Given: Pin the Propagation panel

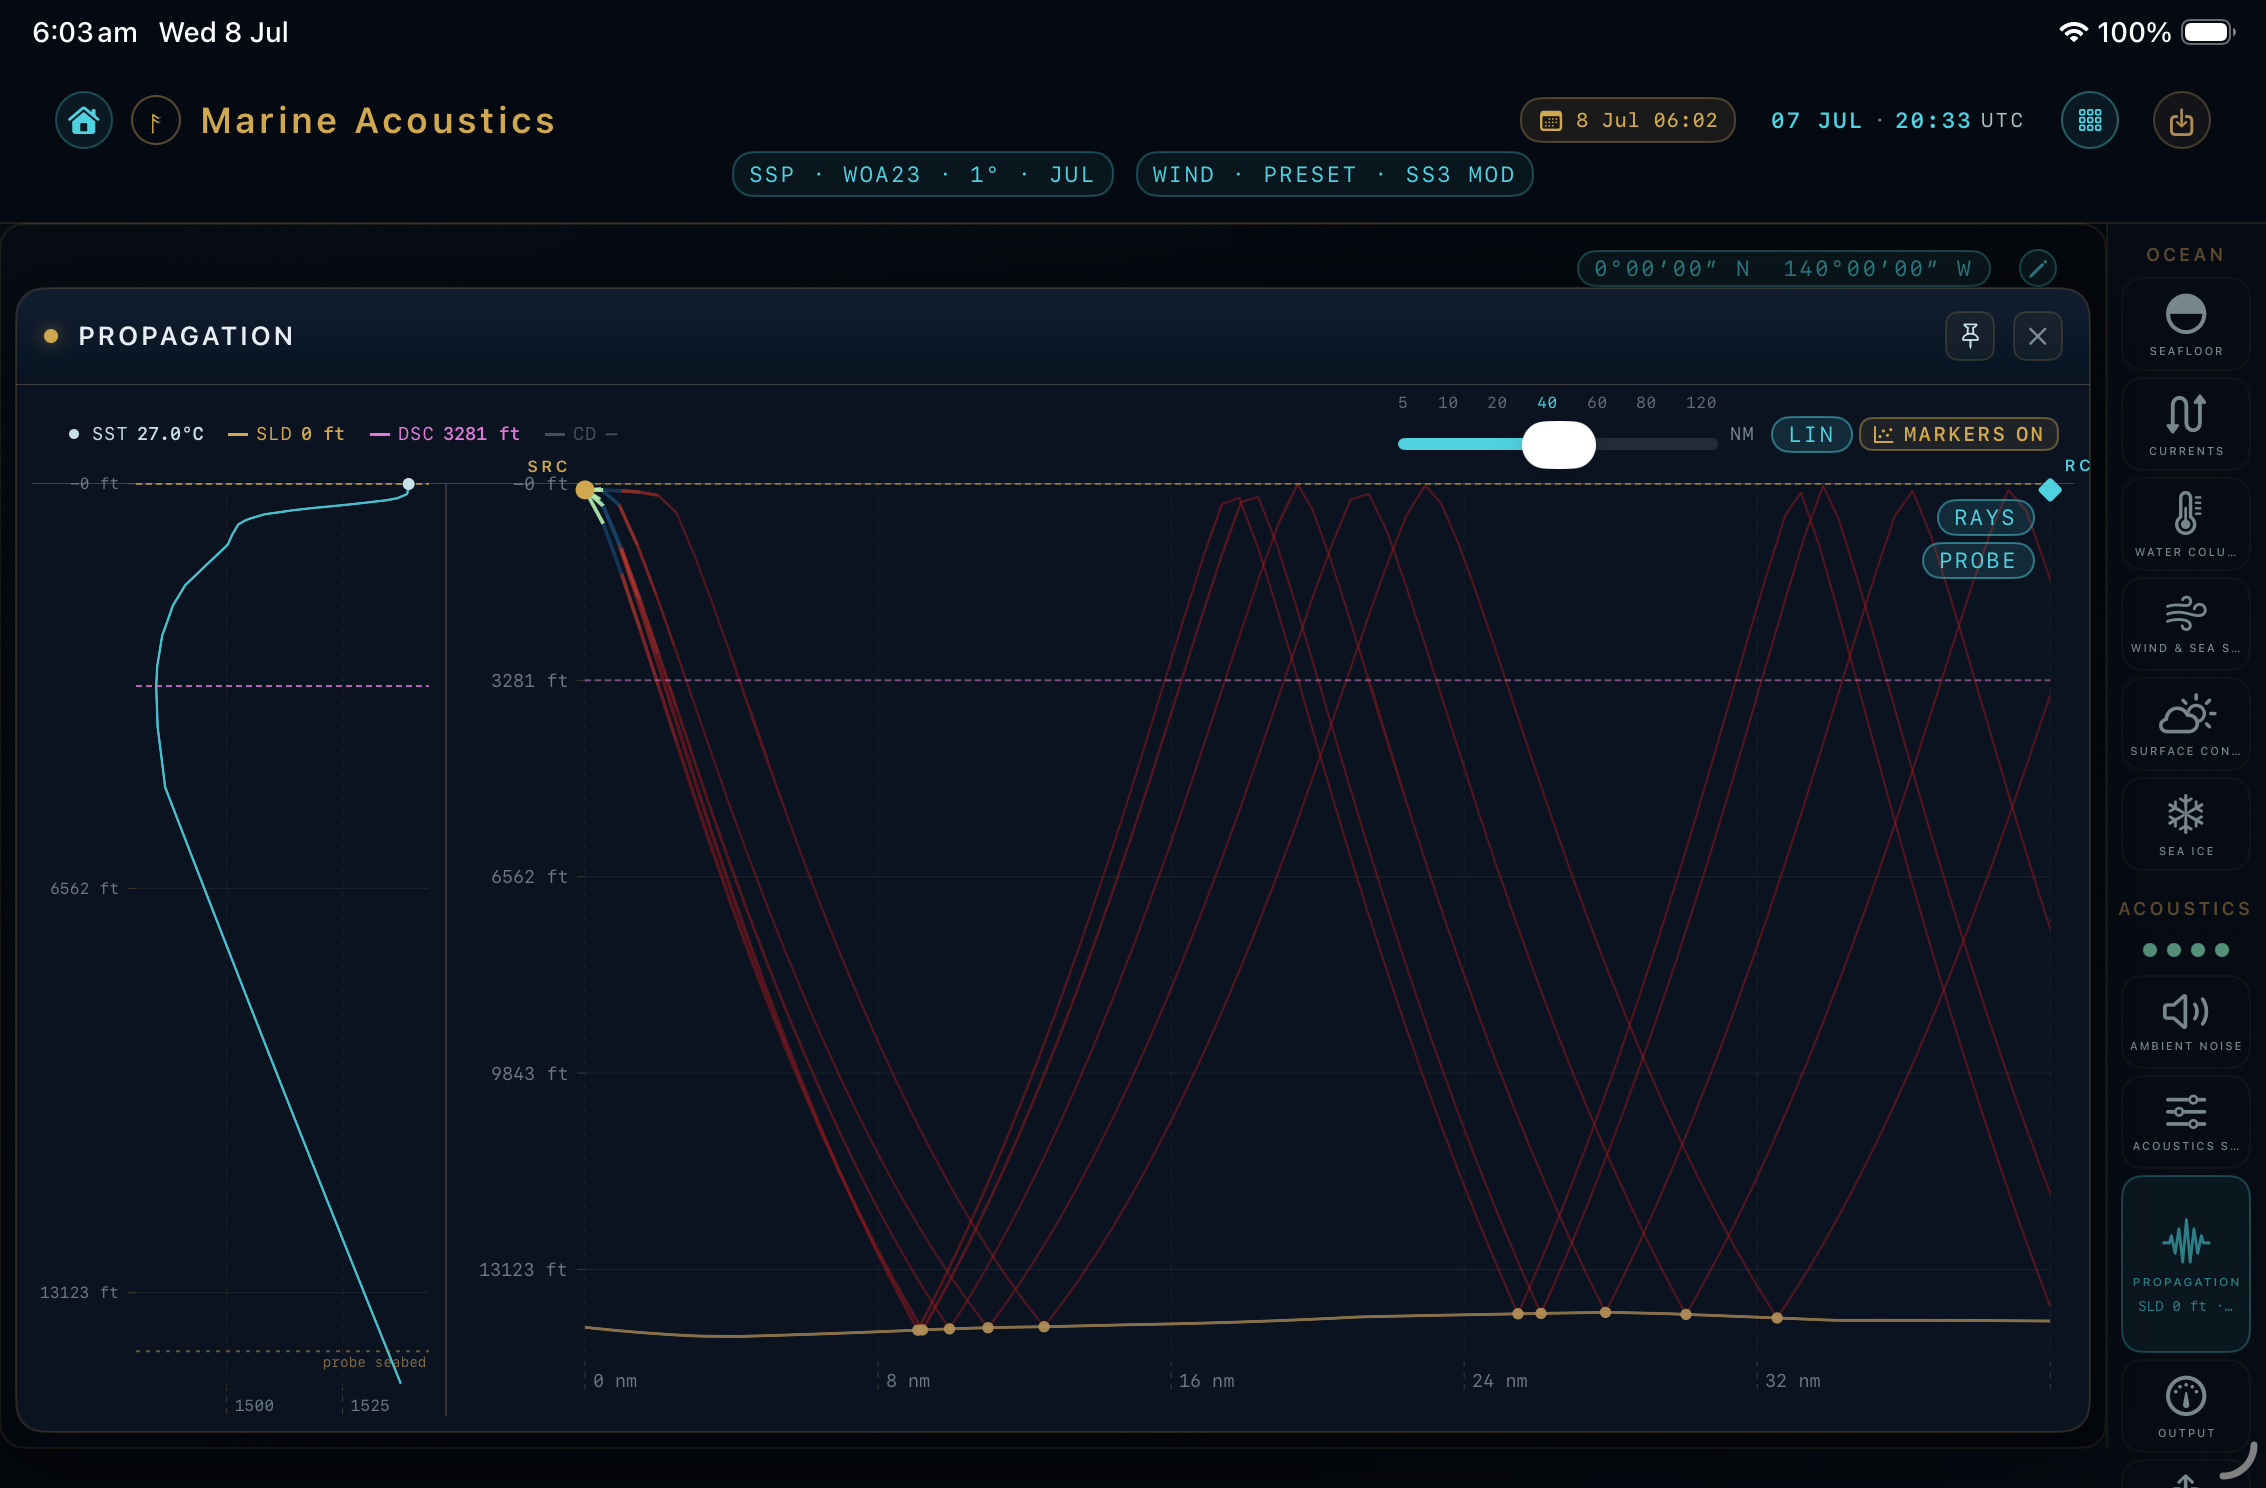Looking at the screenshot, I should click(x=1970, y=336).
